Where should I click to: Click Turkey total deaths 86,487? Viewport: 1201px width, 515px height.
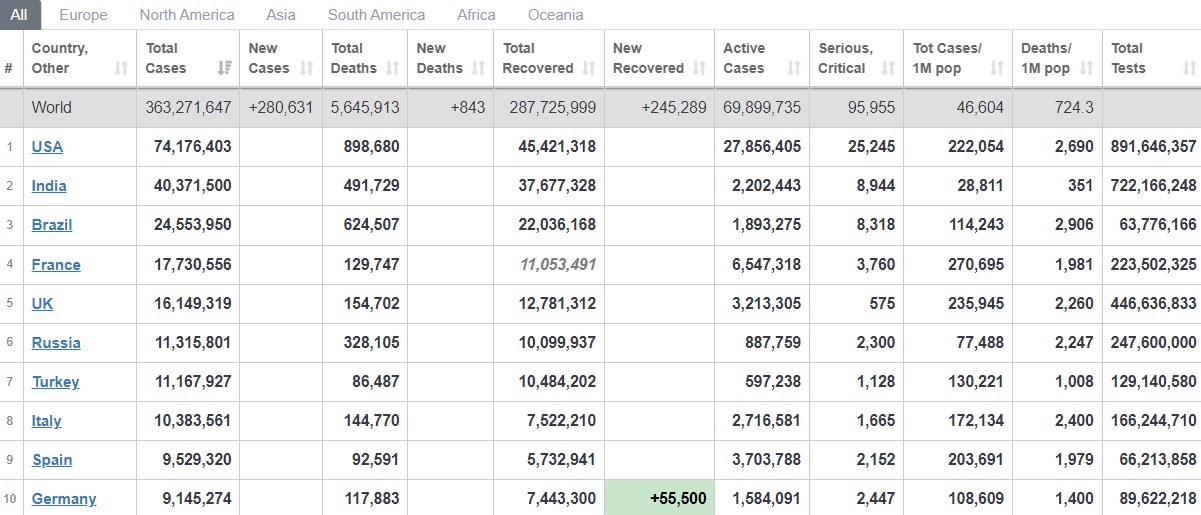click(x=376, y=381)
